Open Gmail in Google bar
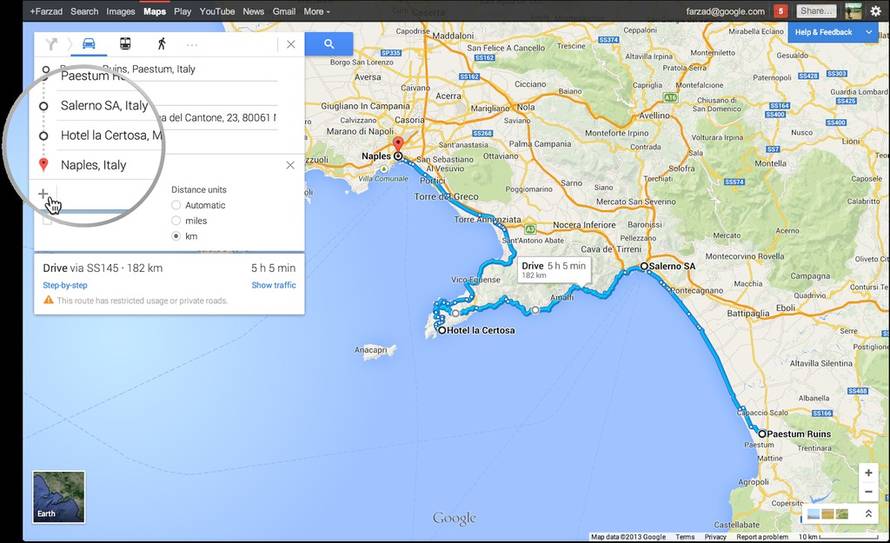The height and width of the screenshot is (543, 890). click(x=284, y=11)
